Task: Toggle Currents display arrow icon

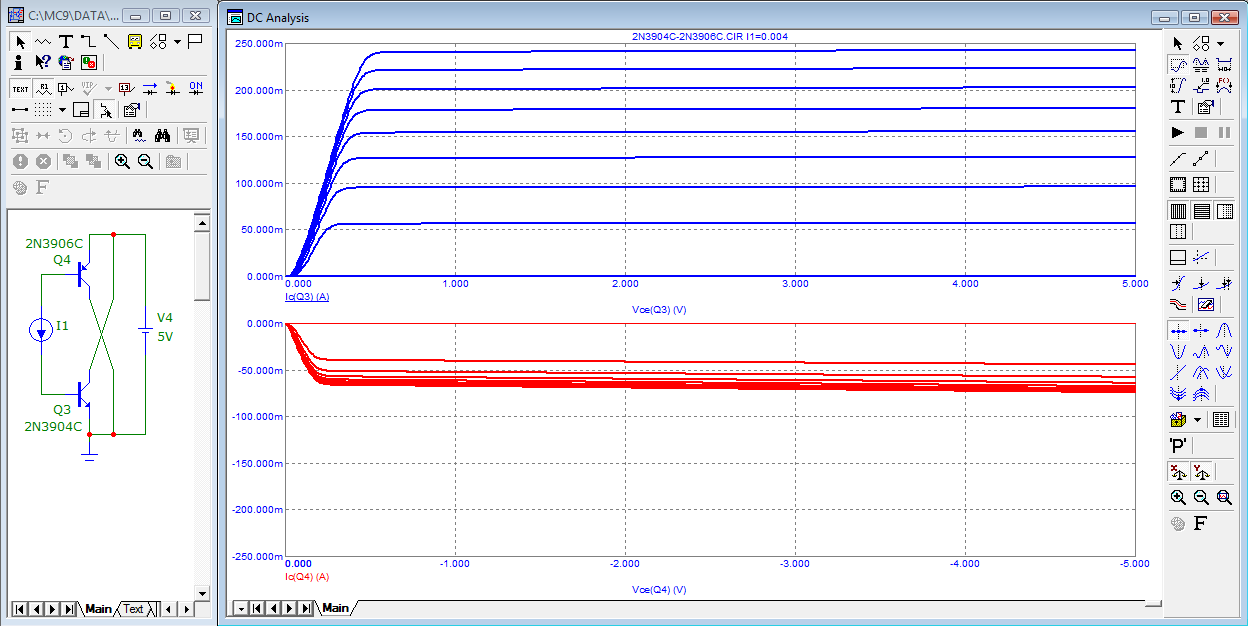Action: [x=150, y=88]
